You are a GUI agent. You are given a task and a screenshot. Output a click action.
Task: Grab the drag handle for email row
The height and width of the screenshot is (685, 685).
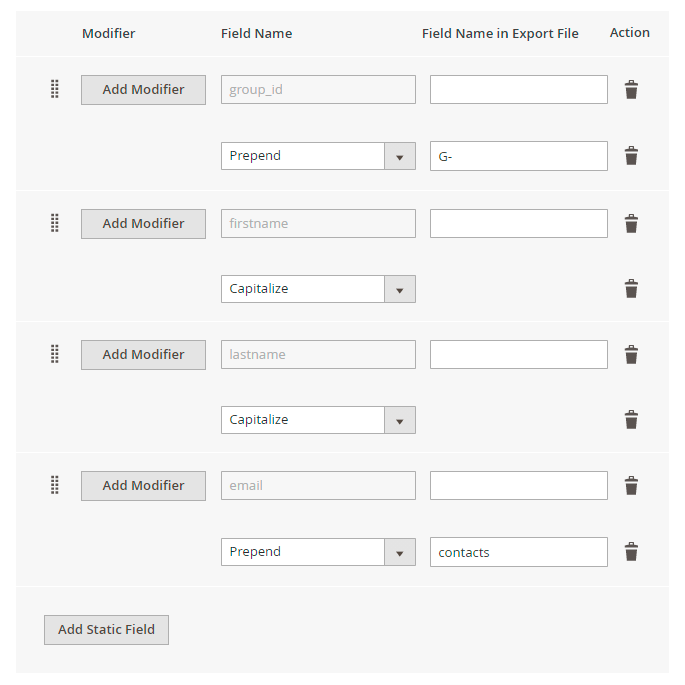click(55, 485)
